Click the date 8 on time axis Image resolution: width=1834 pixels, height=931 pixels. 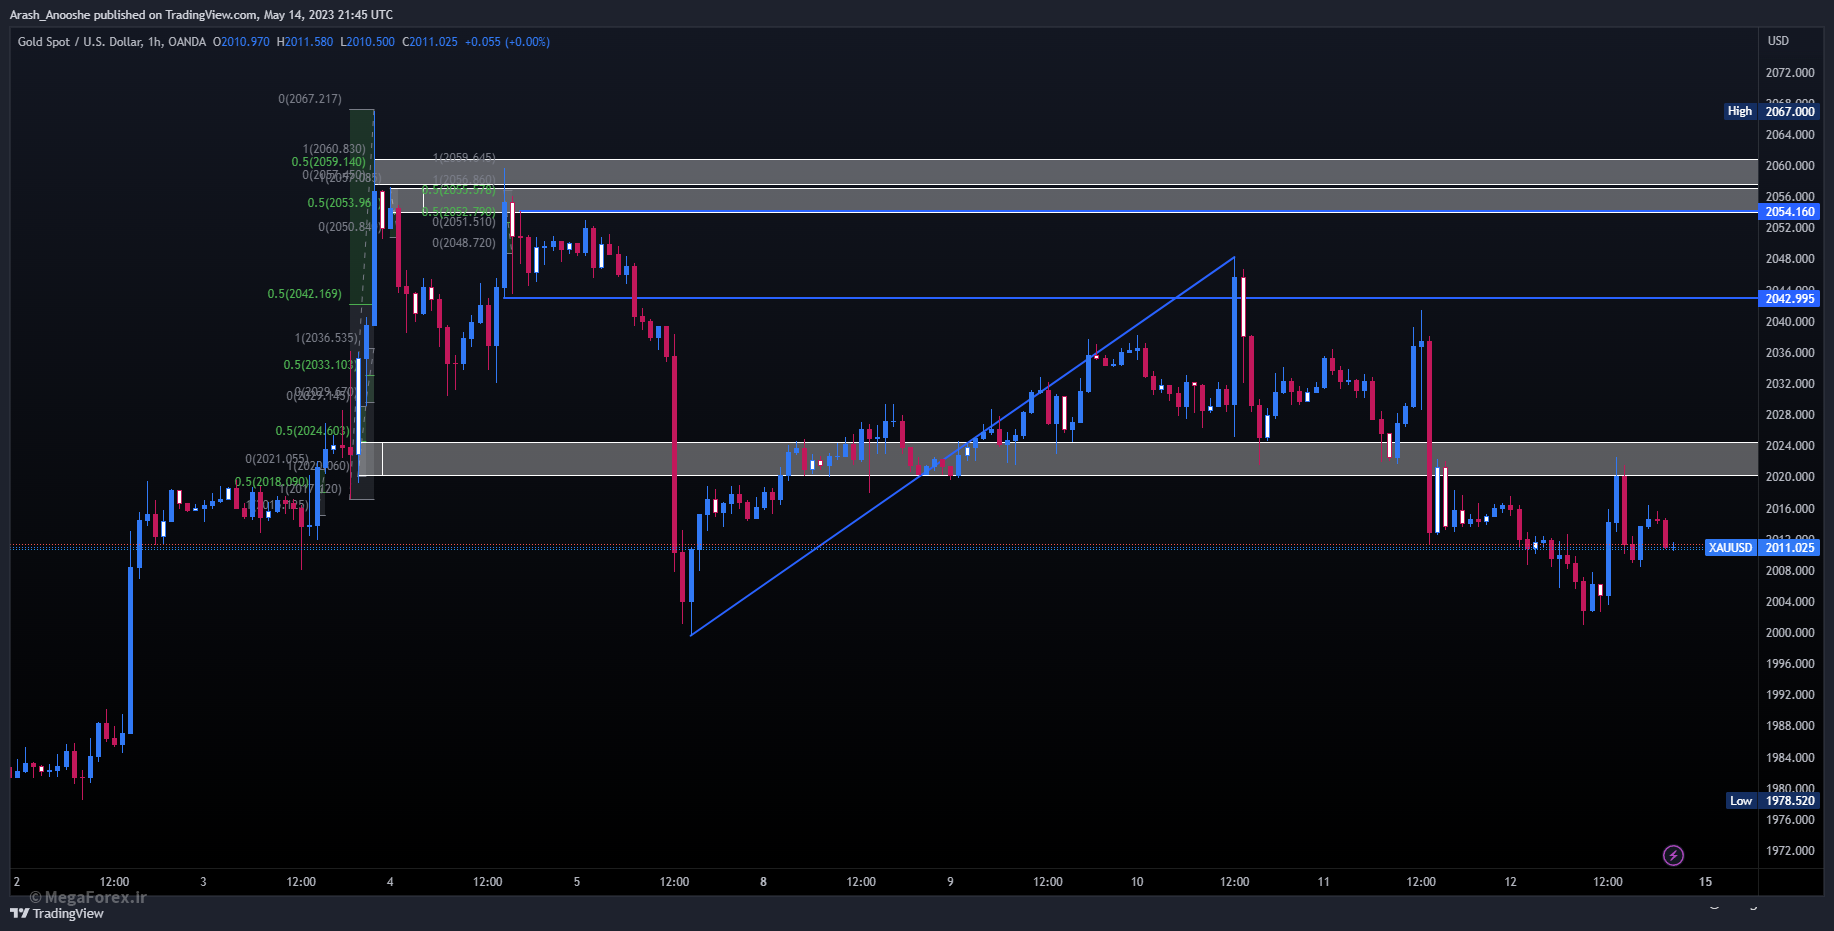tap(763, 882)
